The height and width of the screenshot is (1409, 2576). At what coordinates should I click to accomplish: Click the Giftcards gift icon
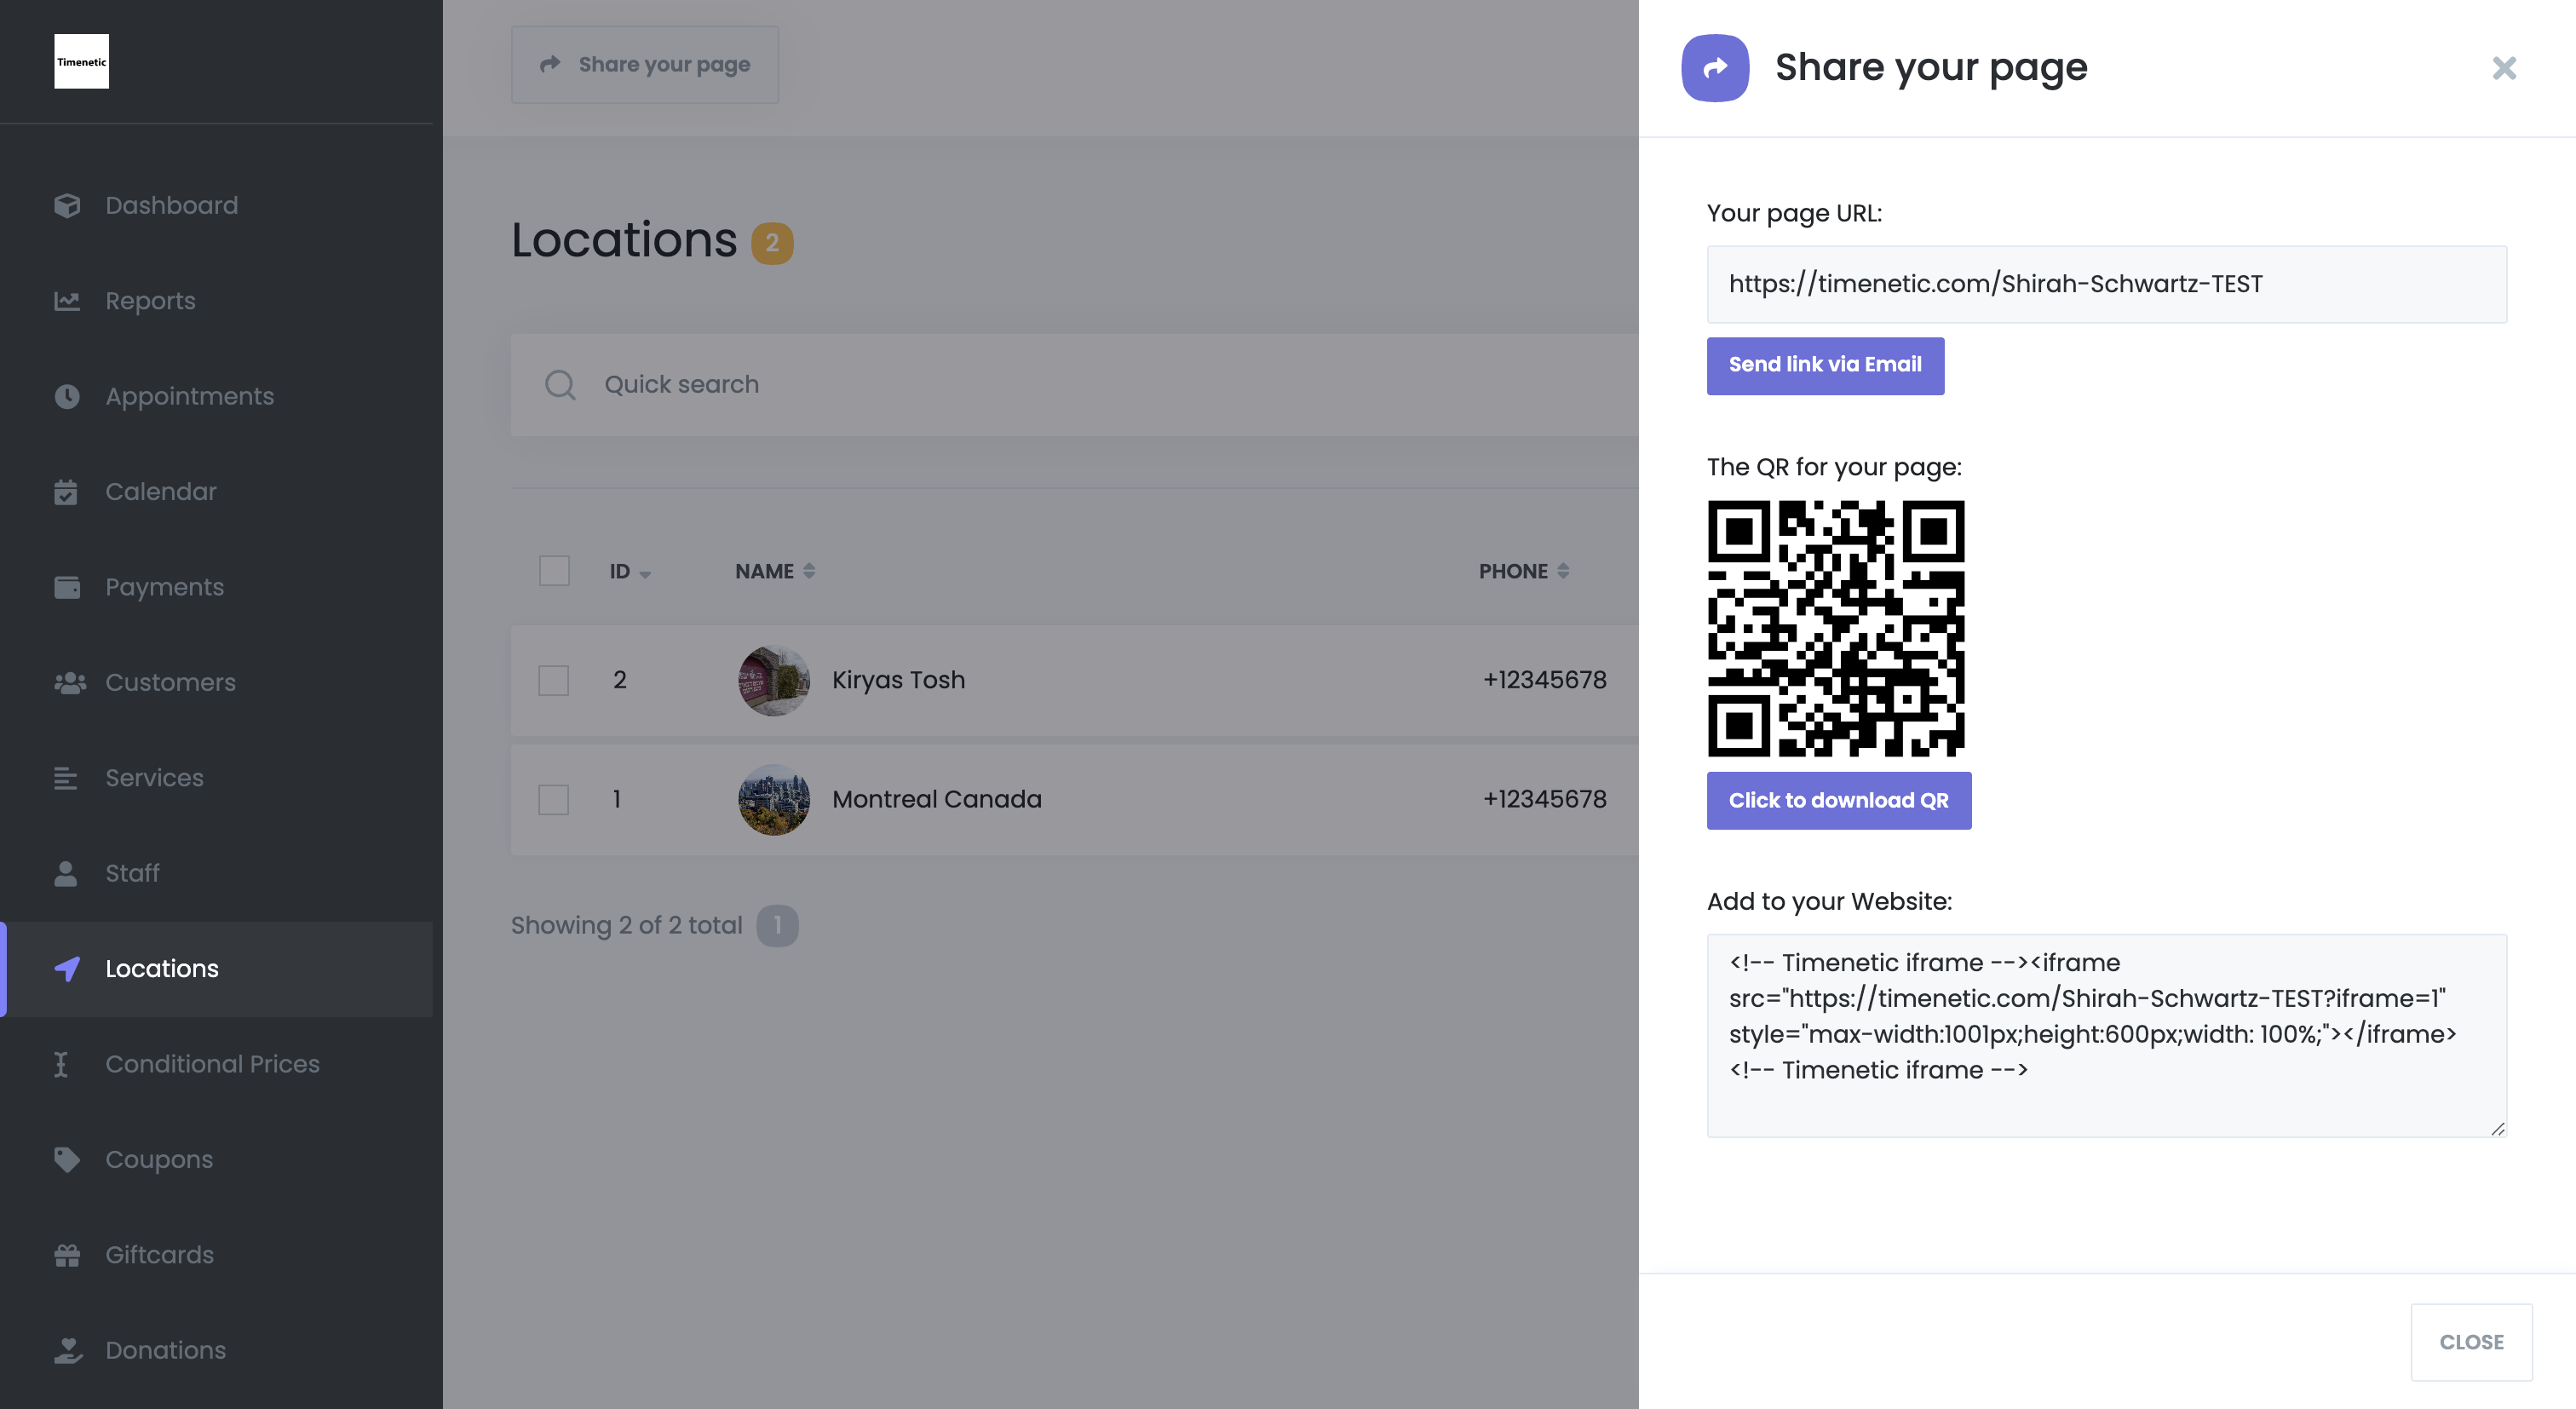pyautogui.click(x=67, y=1255)
